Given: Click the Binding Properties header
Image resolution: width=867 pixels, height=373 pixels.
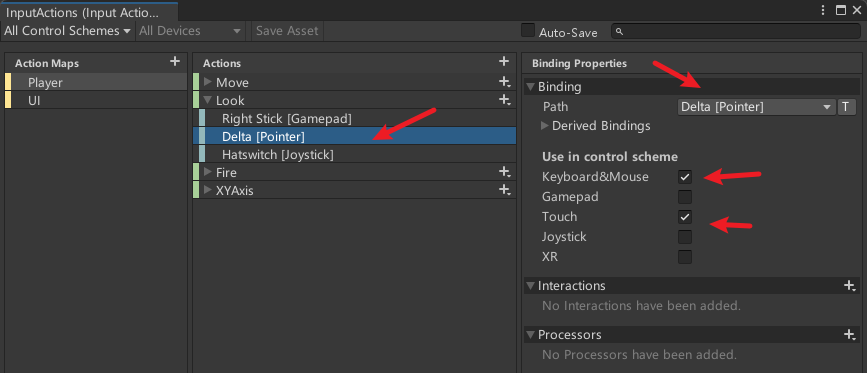Looking at the screenshot, I should click(x=579, y=64).
